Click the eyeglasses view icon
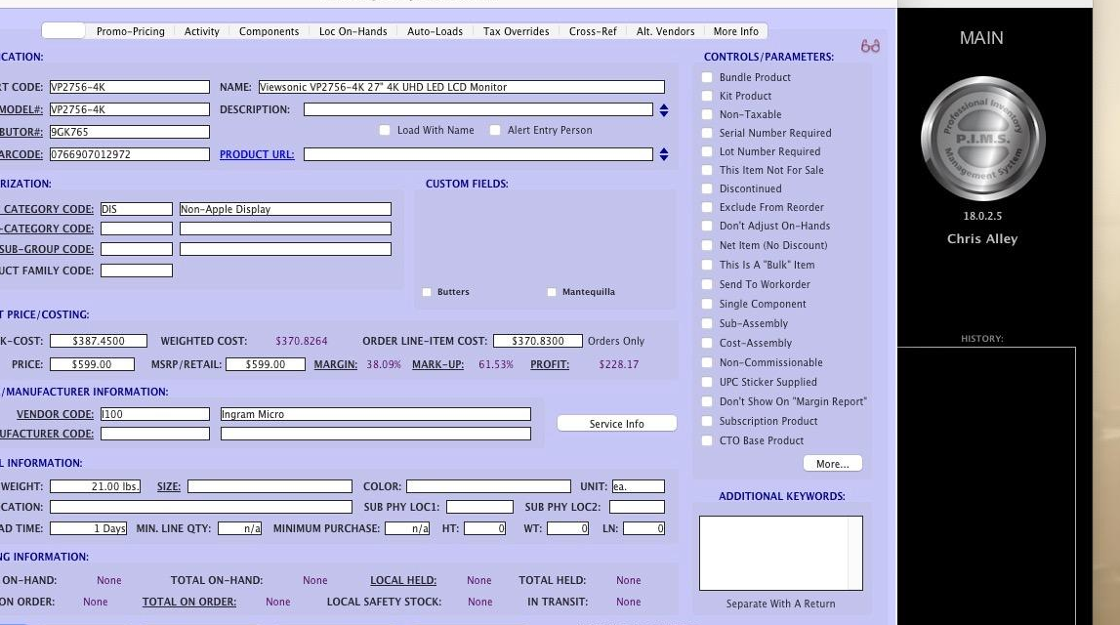The image size is (1120, 625). (870, 46)
